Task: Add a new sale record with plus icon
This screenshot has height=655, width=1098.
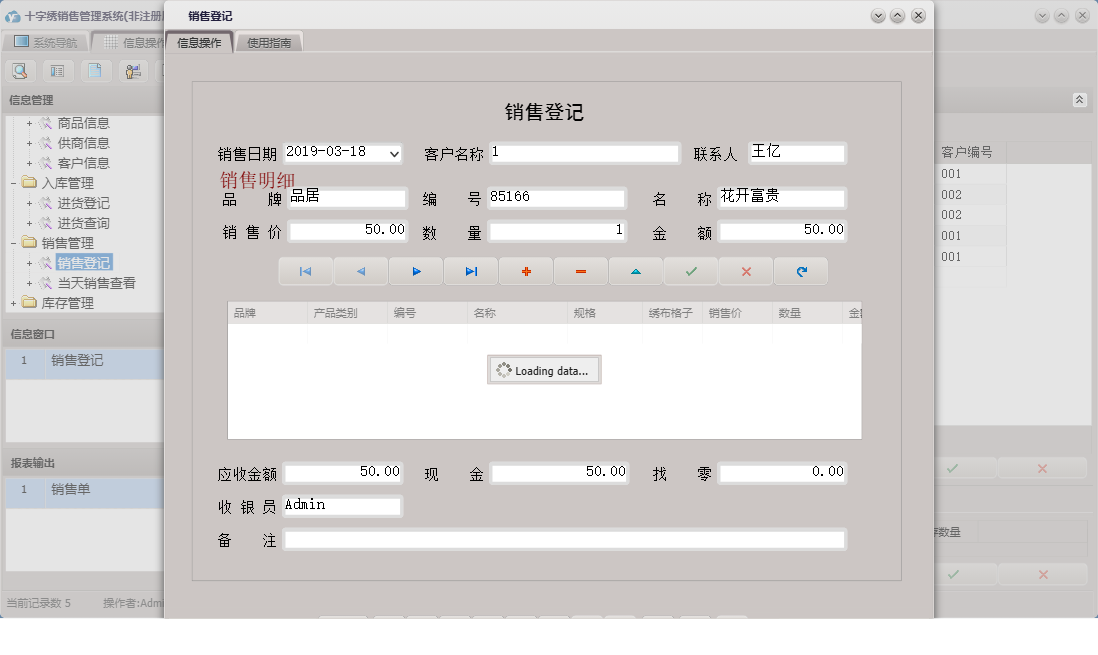Action: (526, 271)
